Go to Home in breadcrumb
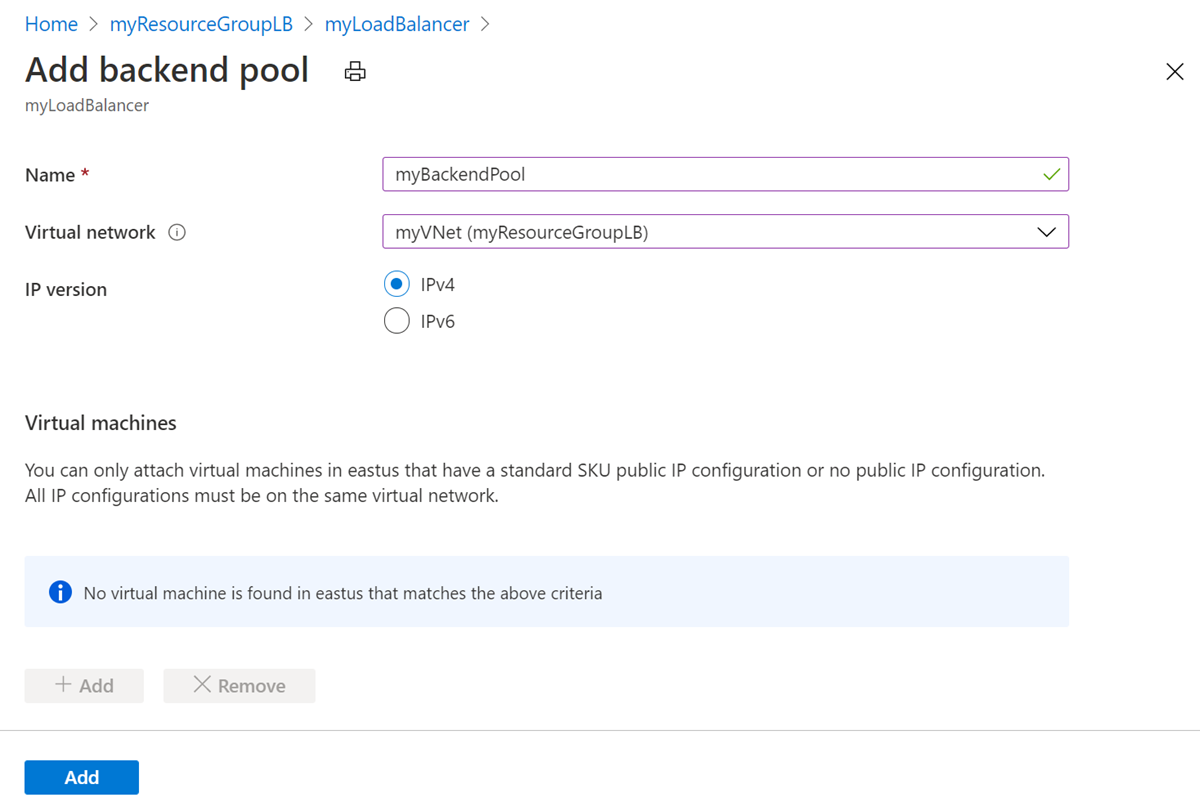The height and width of the screenshot is (811, 1200). (x=51, y=24)
